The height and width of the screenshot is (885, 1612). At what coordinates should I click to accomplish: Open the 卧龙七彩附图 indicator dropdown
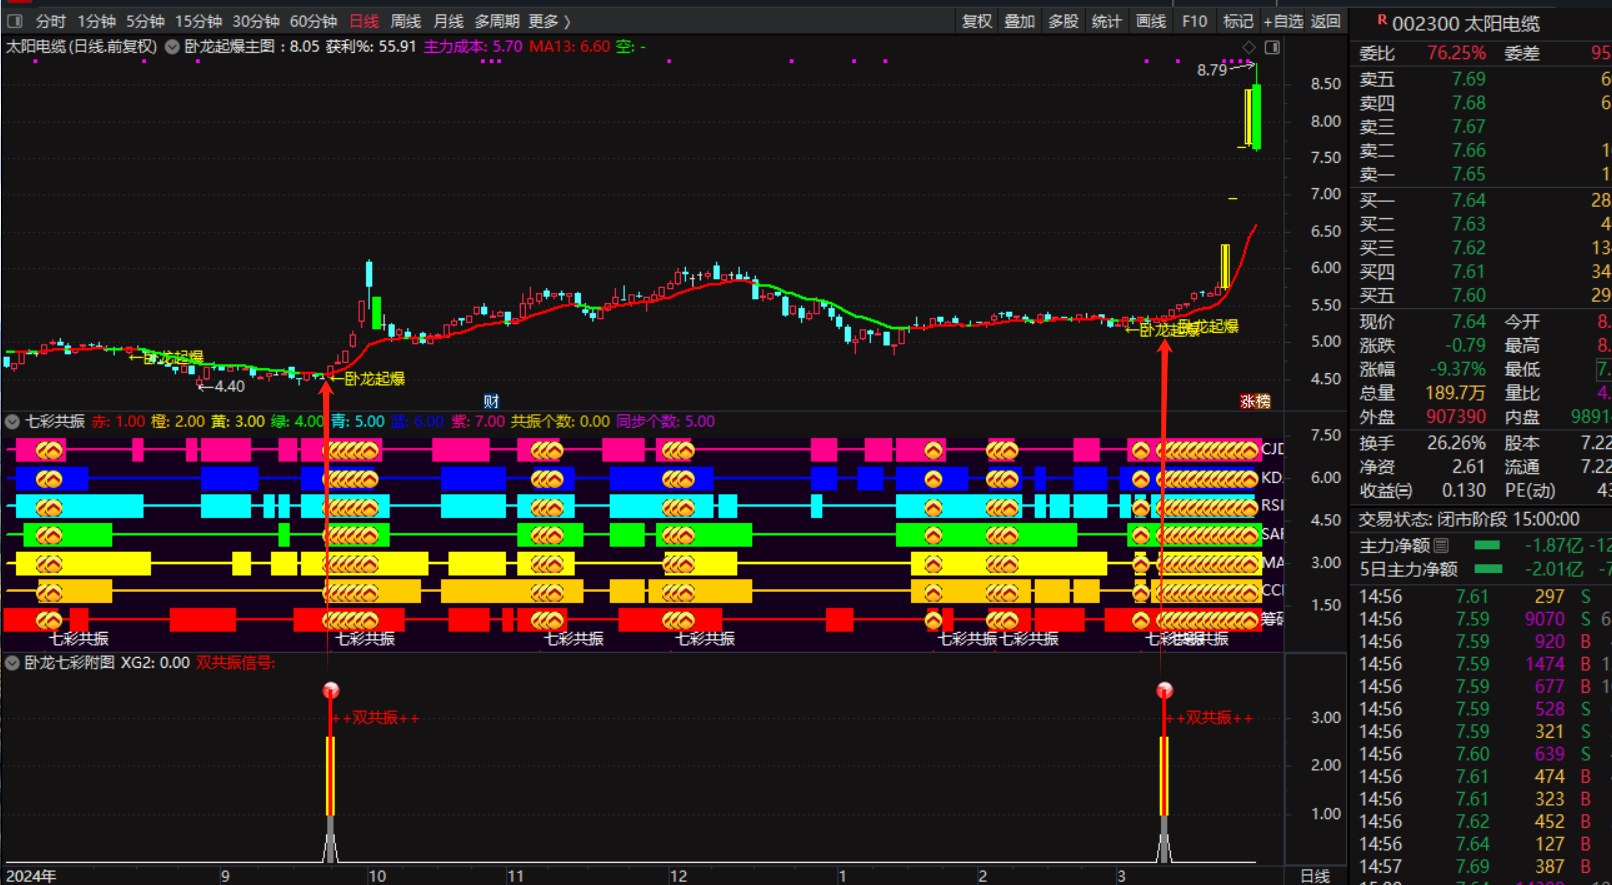tap(13, 663)
